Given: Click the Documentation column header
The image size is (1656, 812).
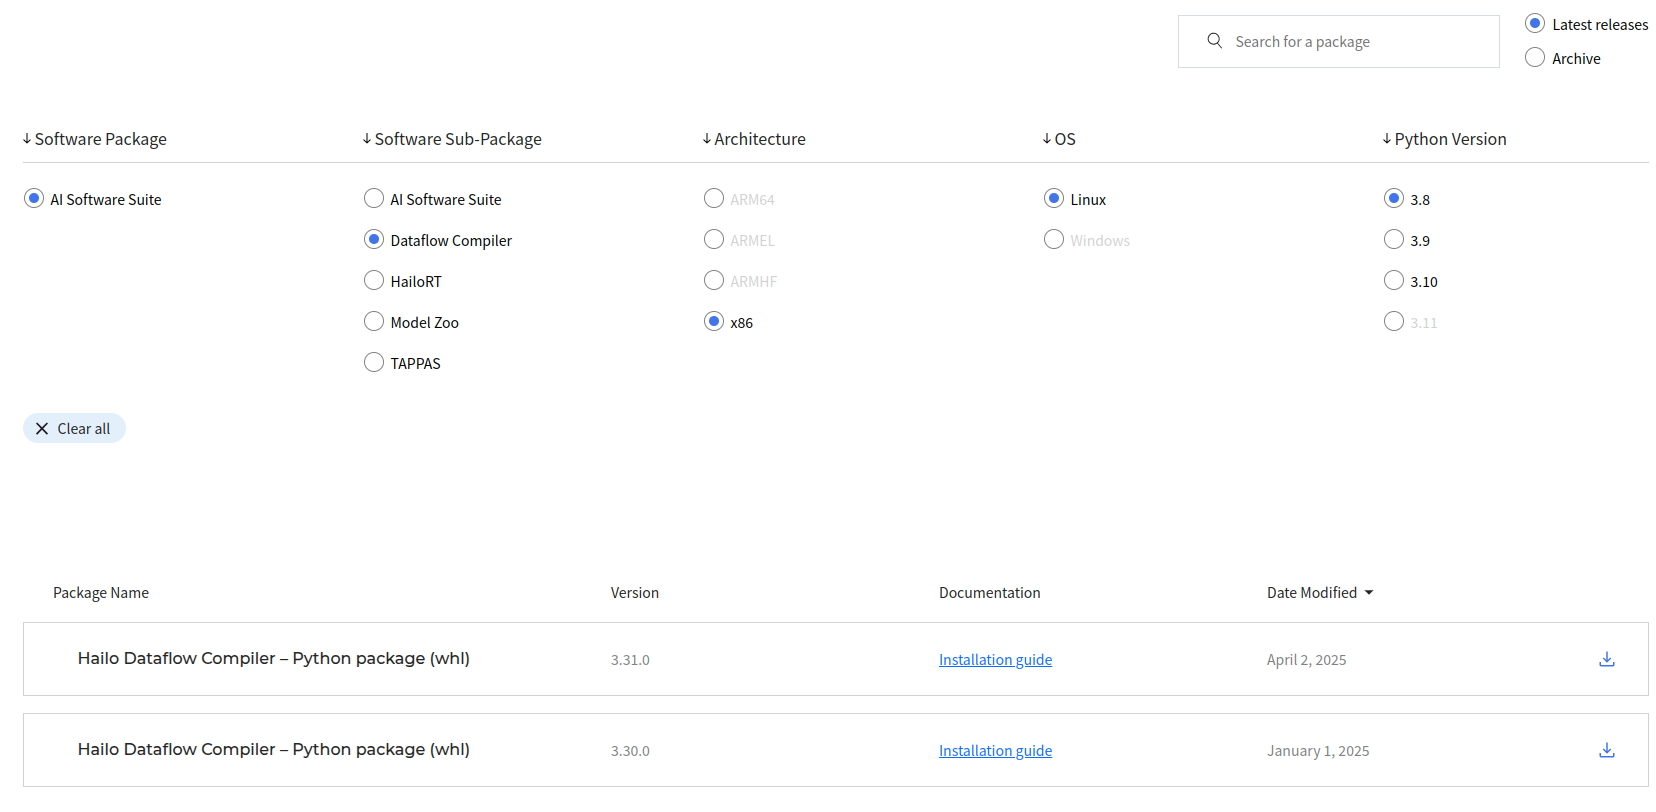Looking at the screenshot, I should click(x=990, y=593).
